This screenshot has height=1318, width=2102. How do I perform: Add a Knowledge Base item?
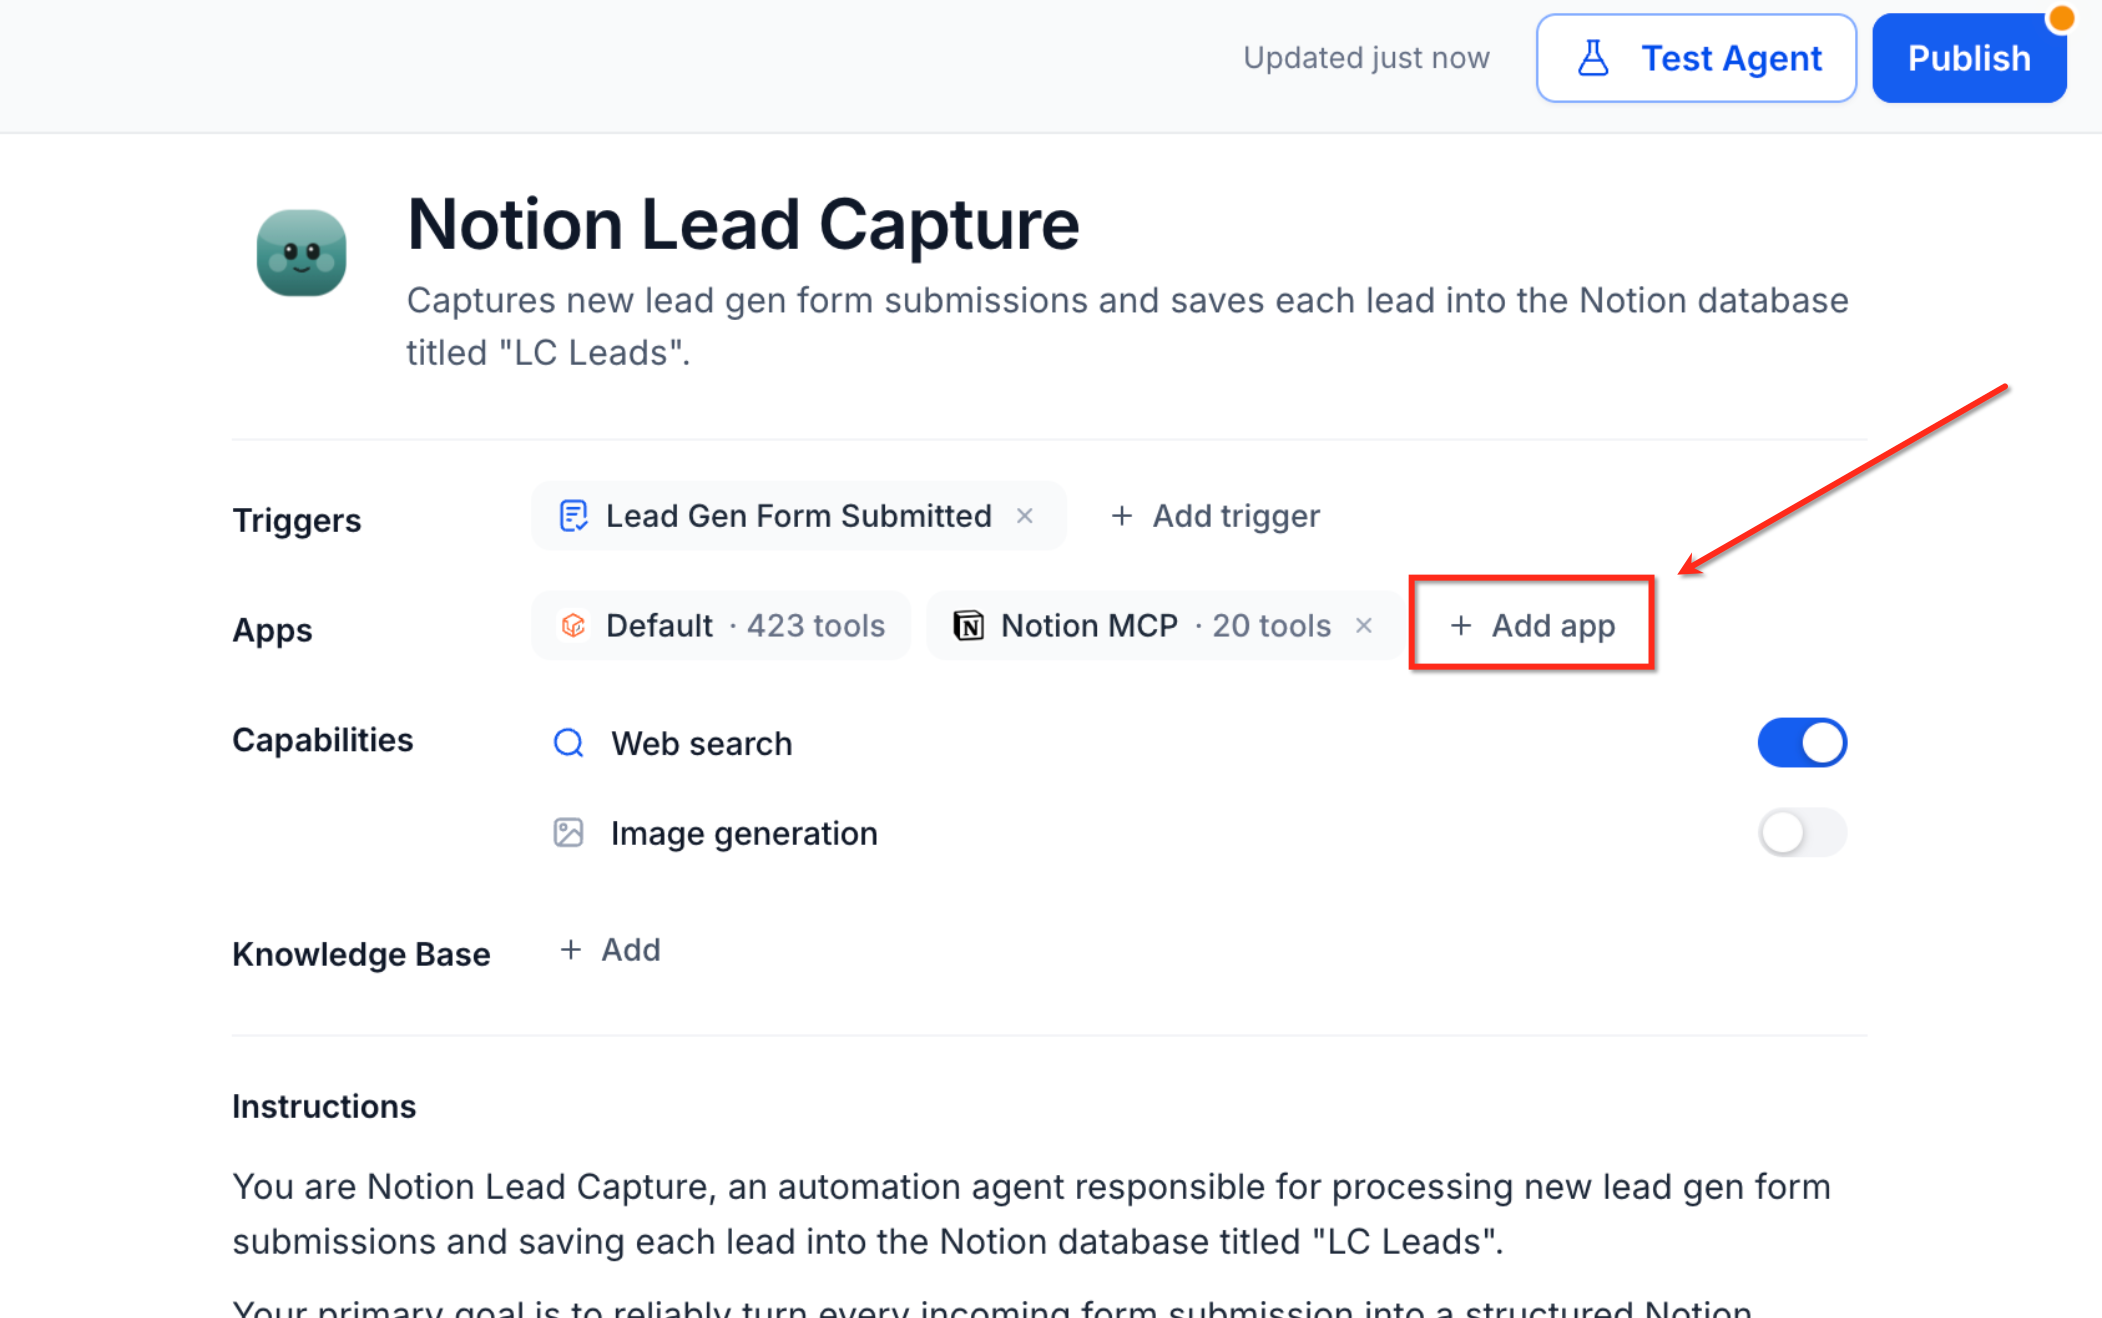pos(610,950)
